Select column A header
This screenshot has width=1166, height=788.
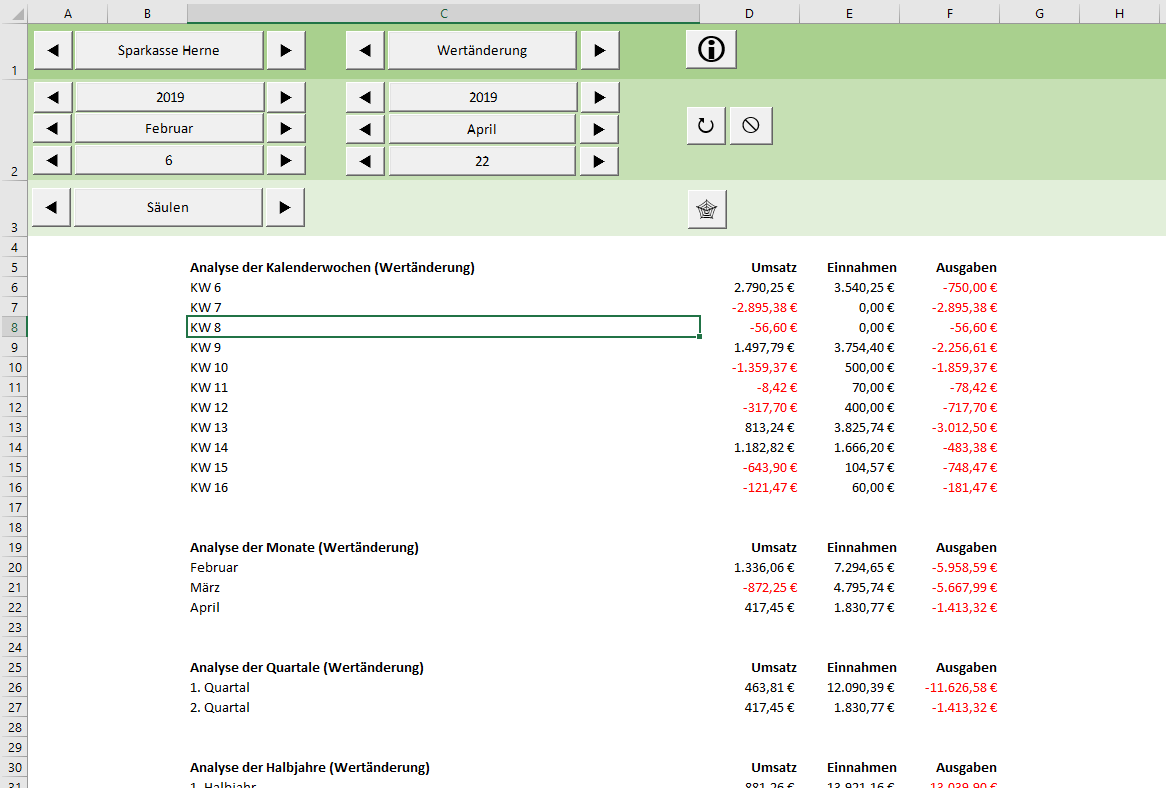click(x=68, y=13)
